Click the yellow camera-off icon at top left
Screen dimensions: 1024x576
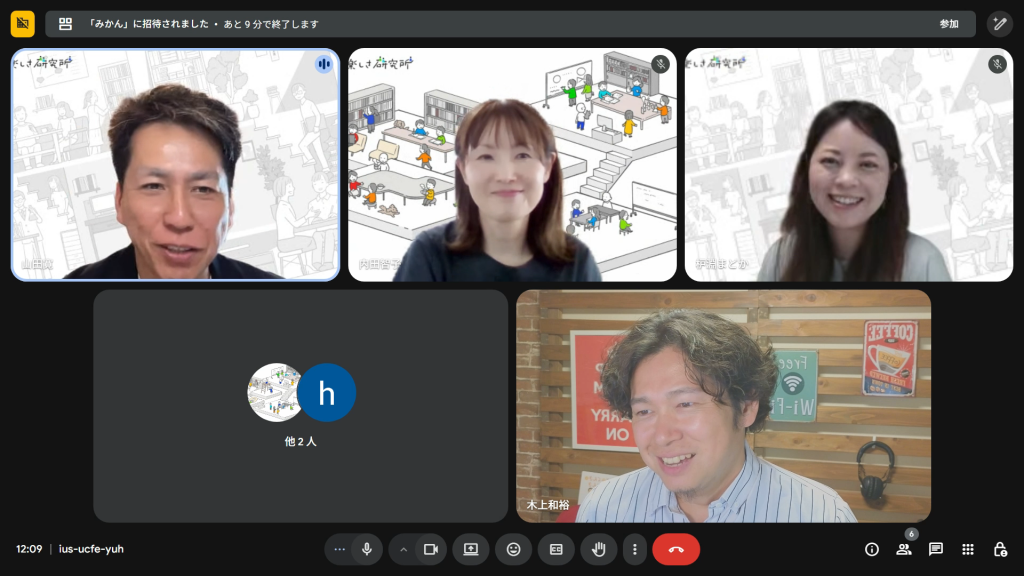pyautogui.click(x=23, y=24)
